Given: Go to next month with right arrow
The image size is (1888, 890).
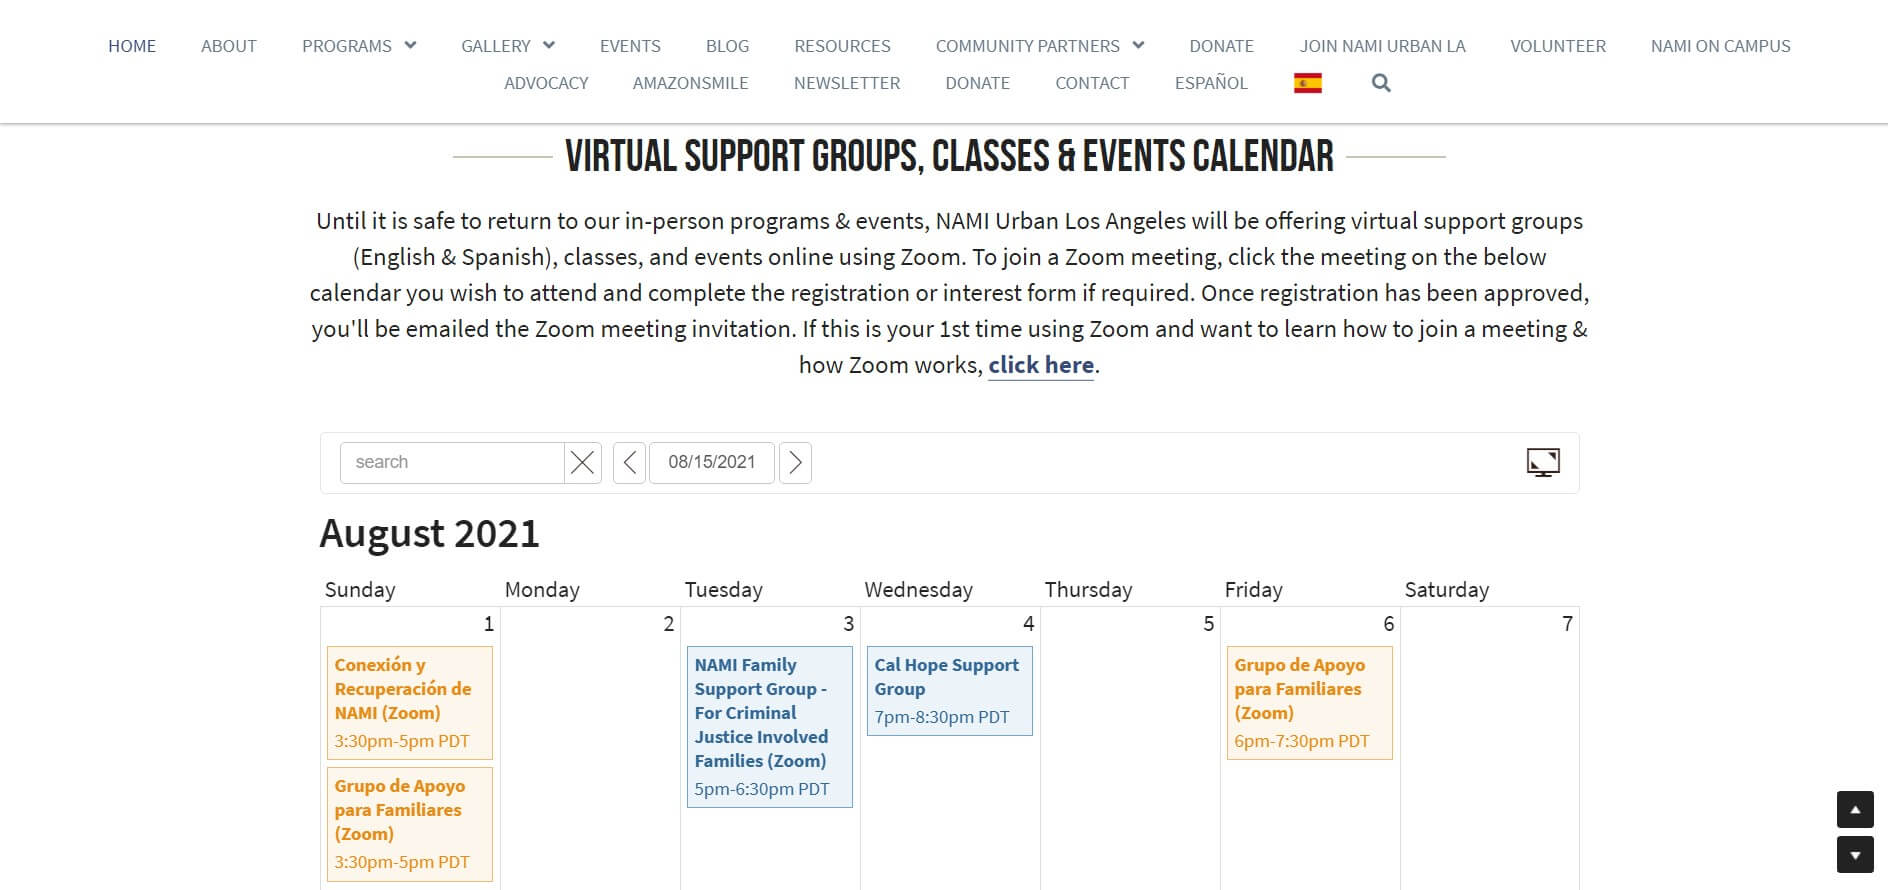Looking at the screenshot, I should click(x=795, y=462).
